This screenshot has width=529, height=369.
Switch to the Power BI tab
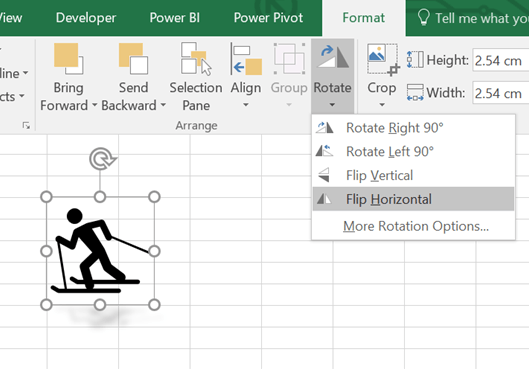click(174, 18)
